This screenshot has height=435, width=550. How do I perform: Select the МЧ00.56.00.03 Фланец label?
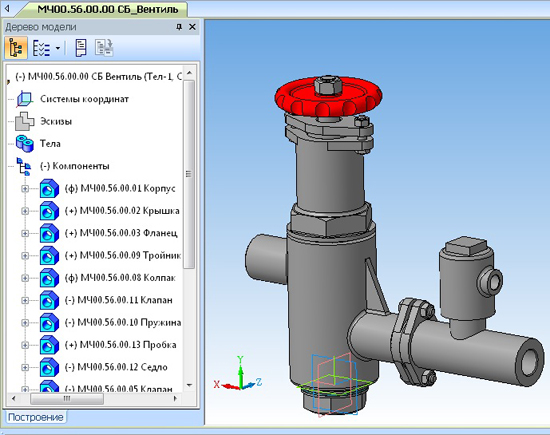point(121,233)
